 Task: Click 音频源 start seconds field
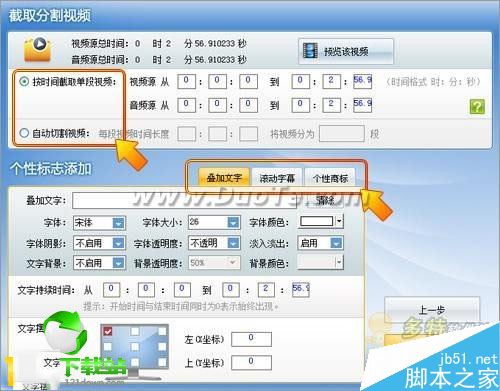pos(248,105)
